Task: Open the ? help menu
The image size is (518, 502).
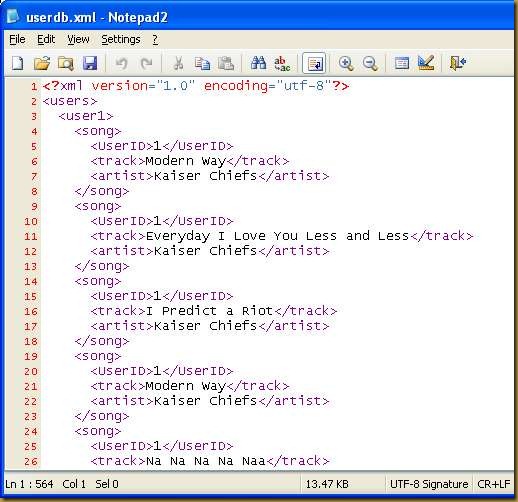Action: pos(155,39)
